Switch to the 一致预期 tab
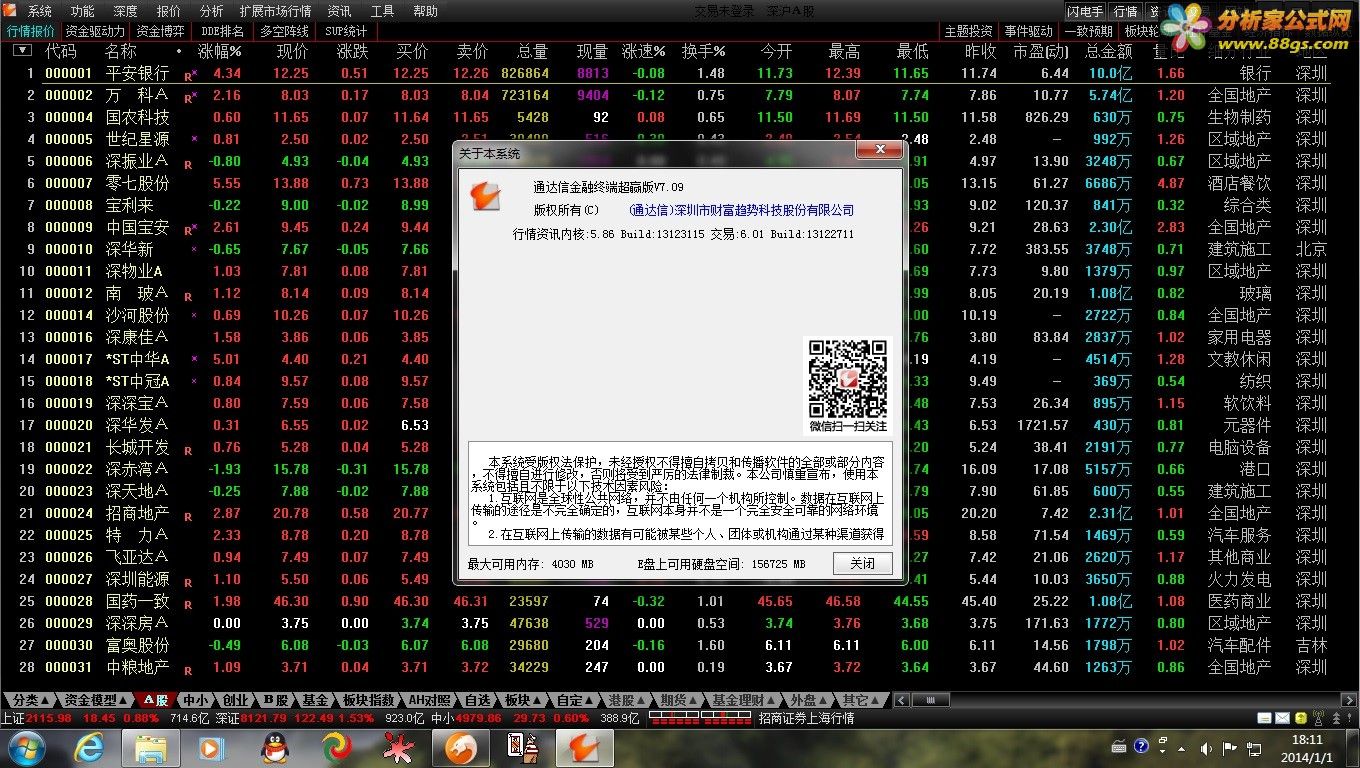 (1089, 31)
